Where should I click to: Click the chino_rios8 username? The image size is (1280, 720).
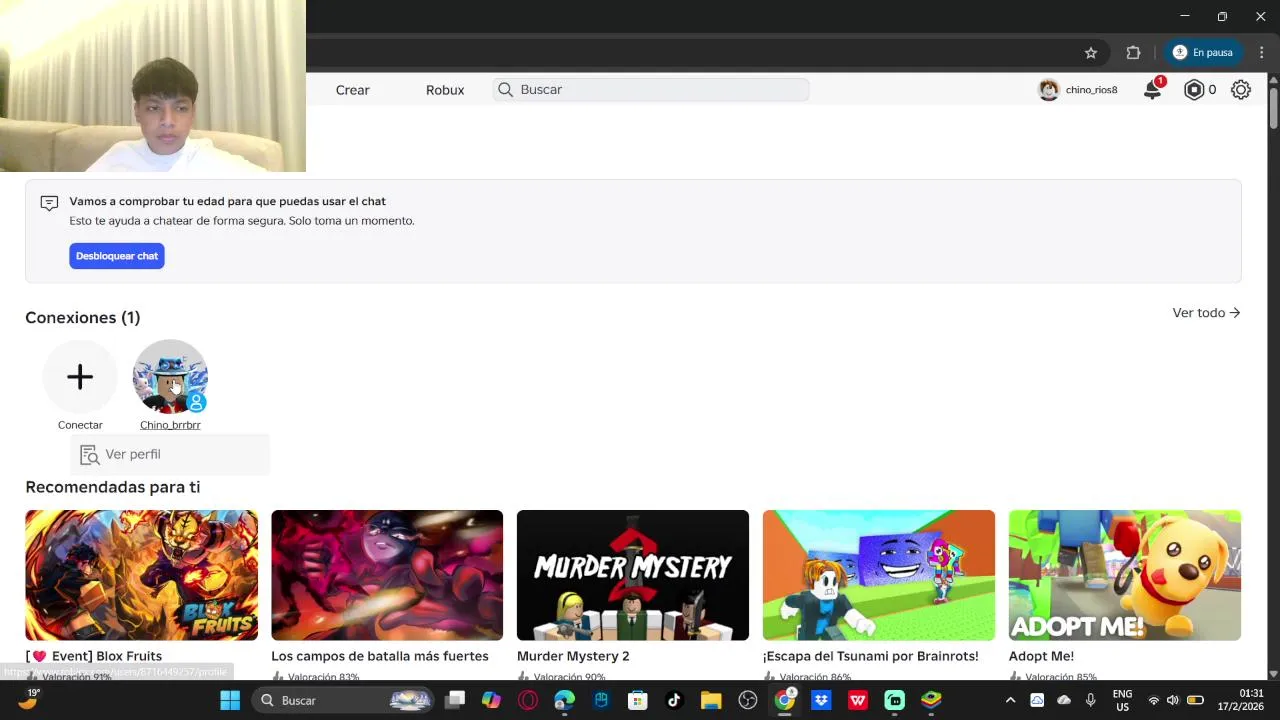[1091, 90]
